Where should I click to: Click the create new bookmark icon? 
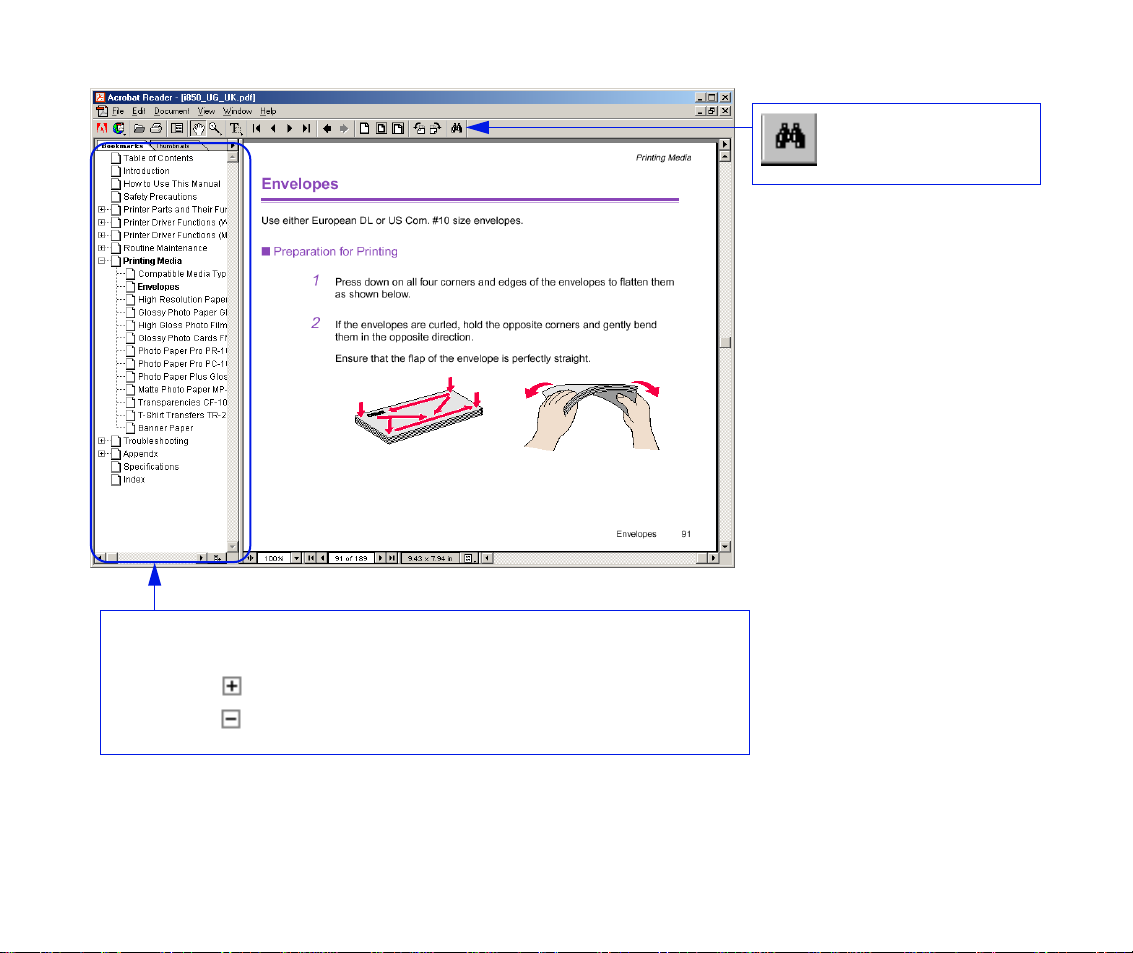pos(217,558)
